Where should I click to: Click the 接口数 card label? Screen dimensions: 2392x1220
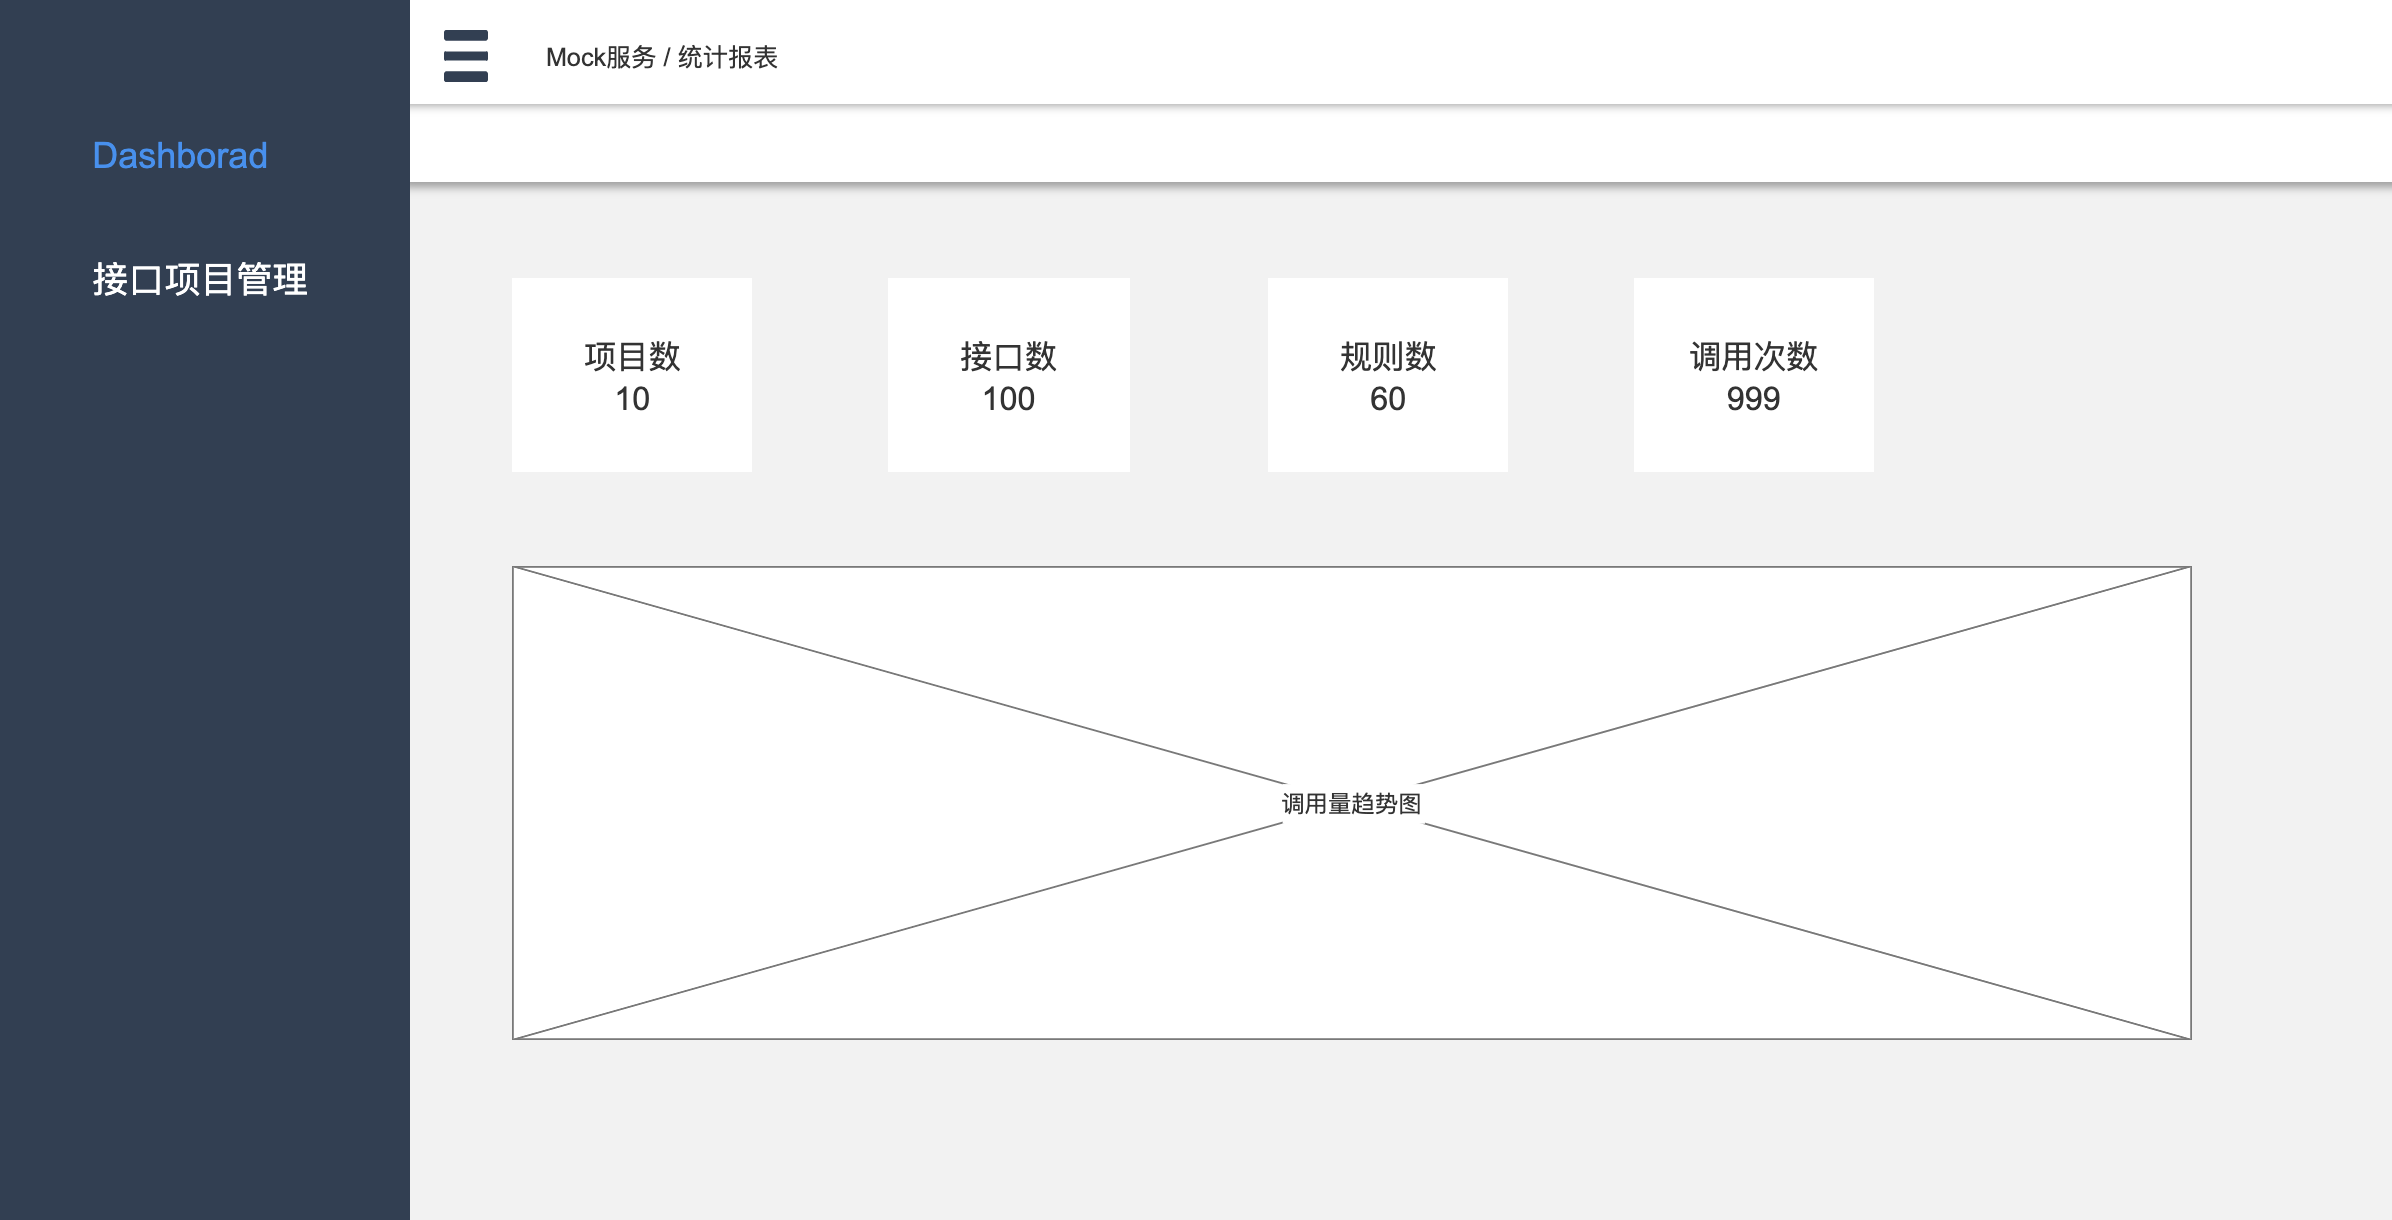[1008, 356]
